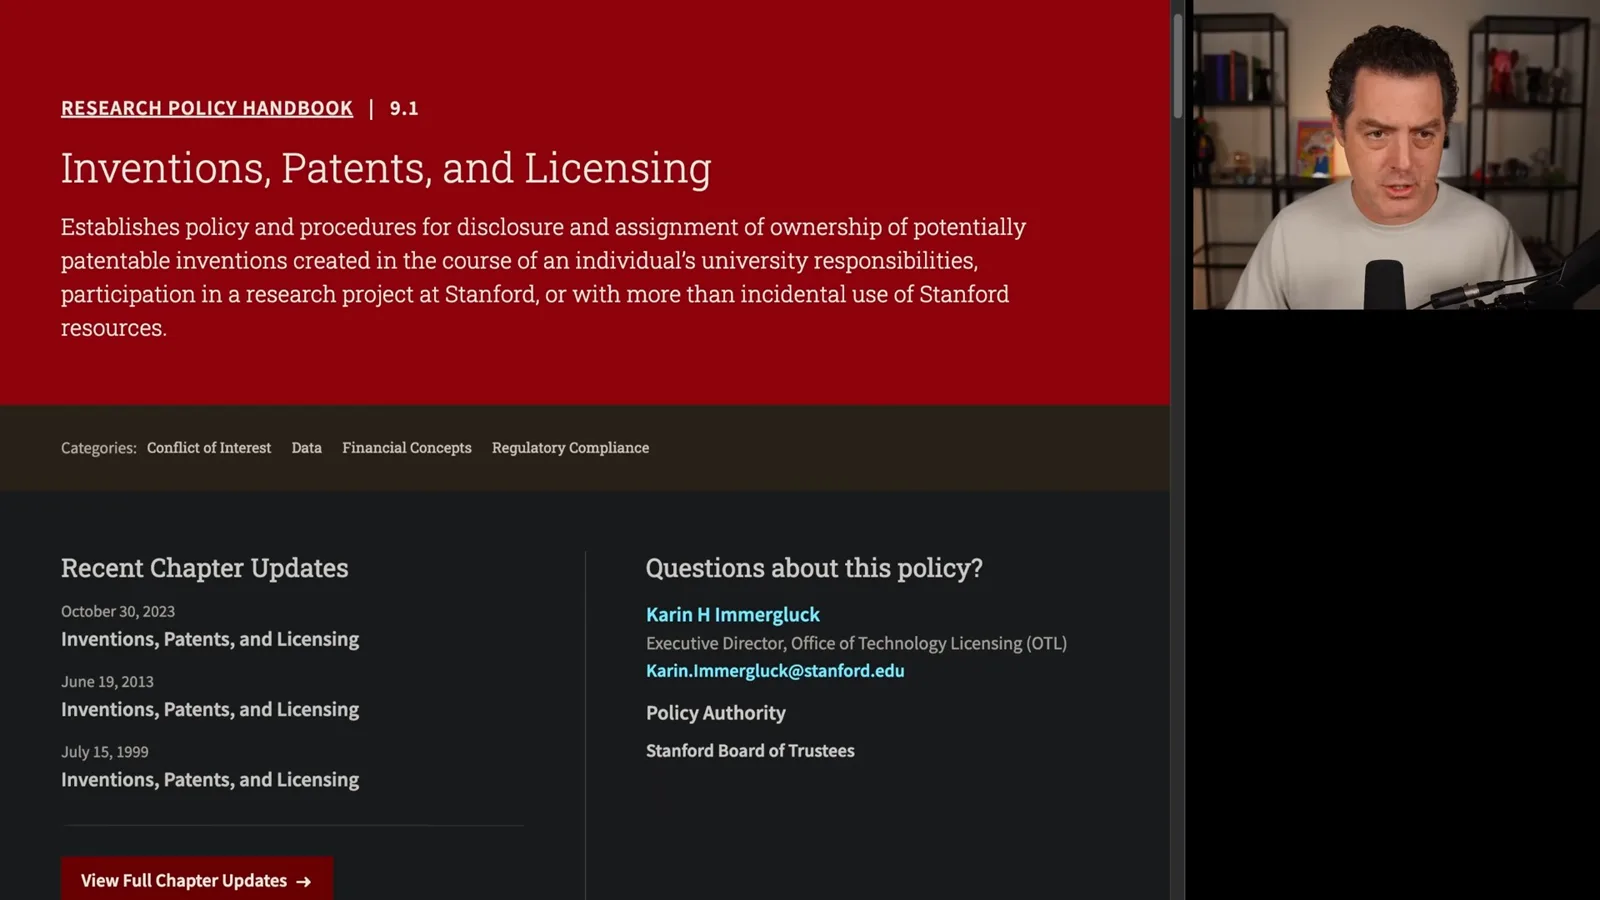Click the arrow on View Full Chapter Updates
Screen dimensions: 1600x900
tap(304, 881)
